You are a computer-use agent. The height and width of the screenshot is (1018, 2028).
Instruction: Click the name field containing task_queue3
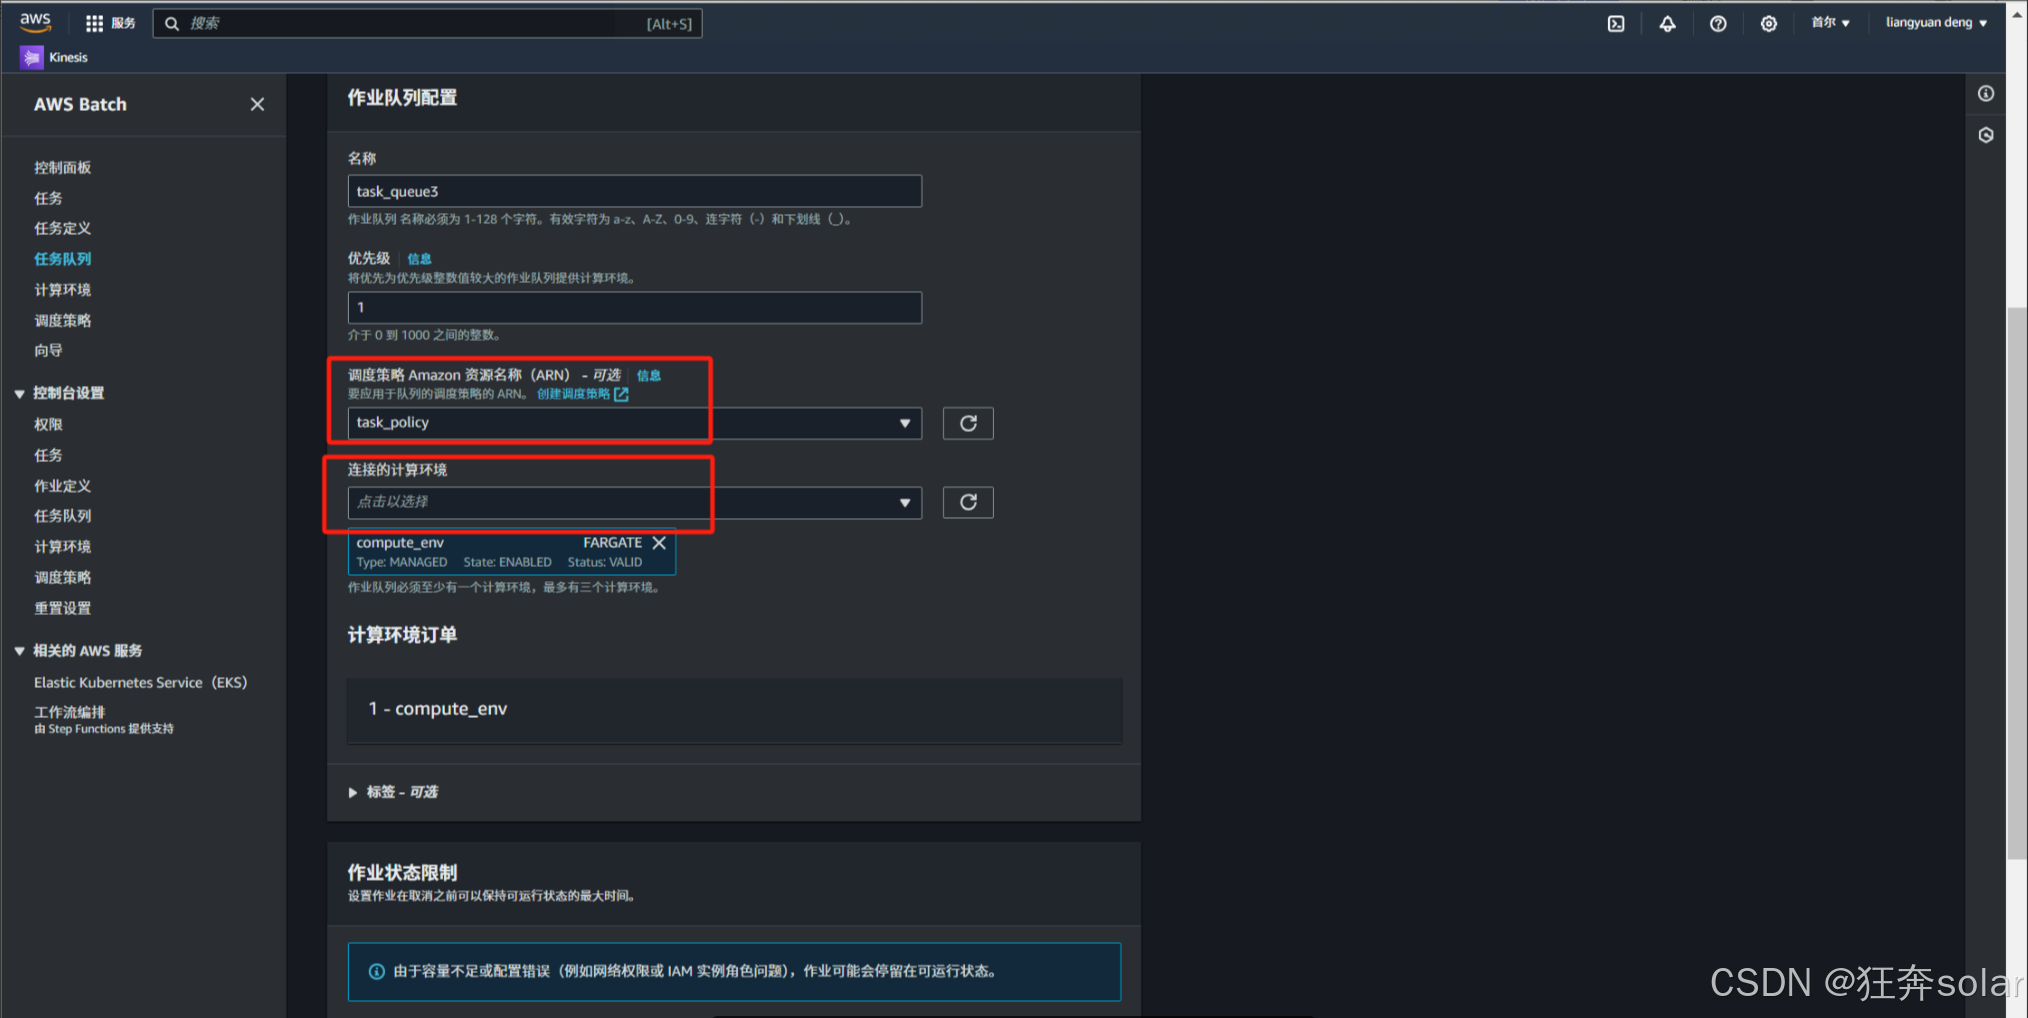click(x=634, y=191)
